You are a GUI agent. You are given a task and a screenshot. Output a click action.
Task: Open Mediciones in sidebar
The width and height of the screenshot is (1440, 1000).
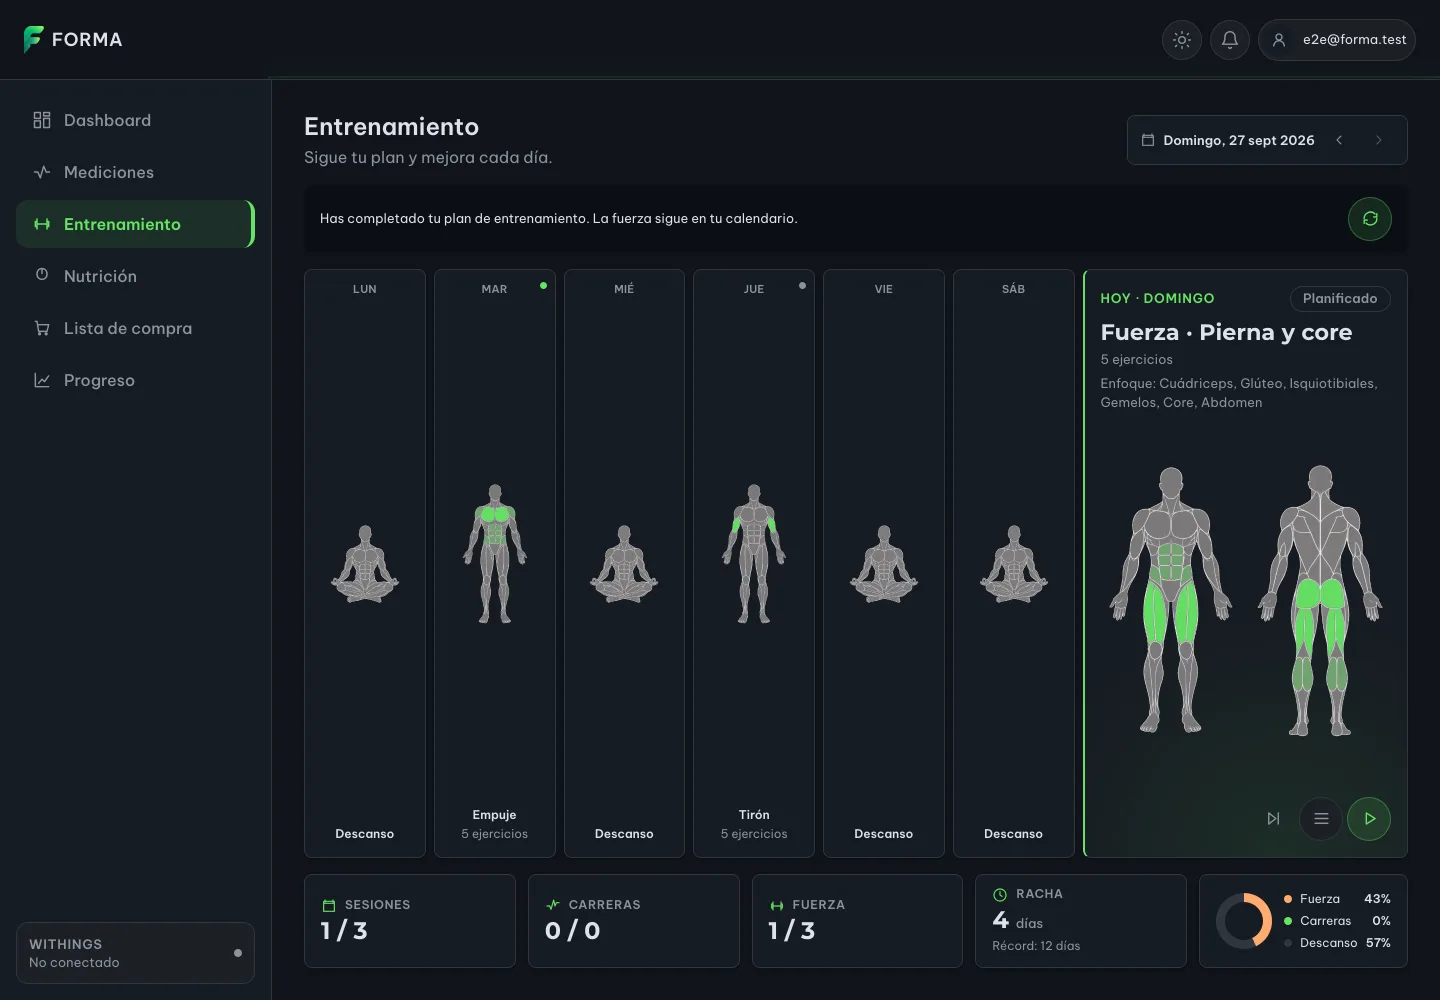[x=135, y=172]
